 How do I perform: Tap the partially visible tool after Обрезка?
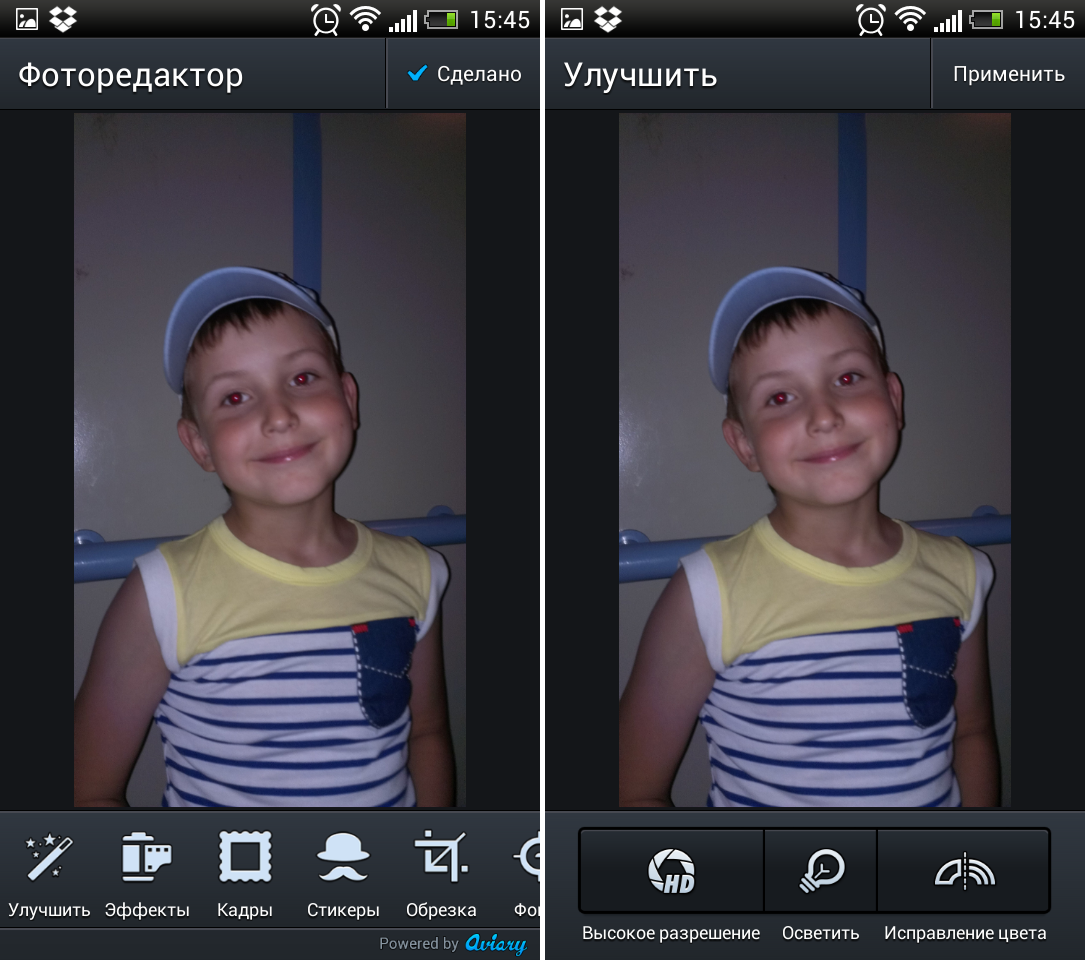(x=526, y=871)
